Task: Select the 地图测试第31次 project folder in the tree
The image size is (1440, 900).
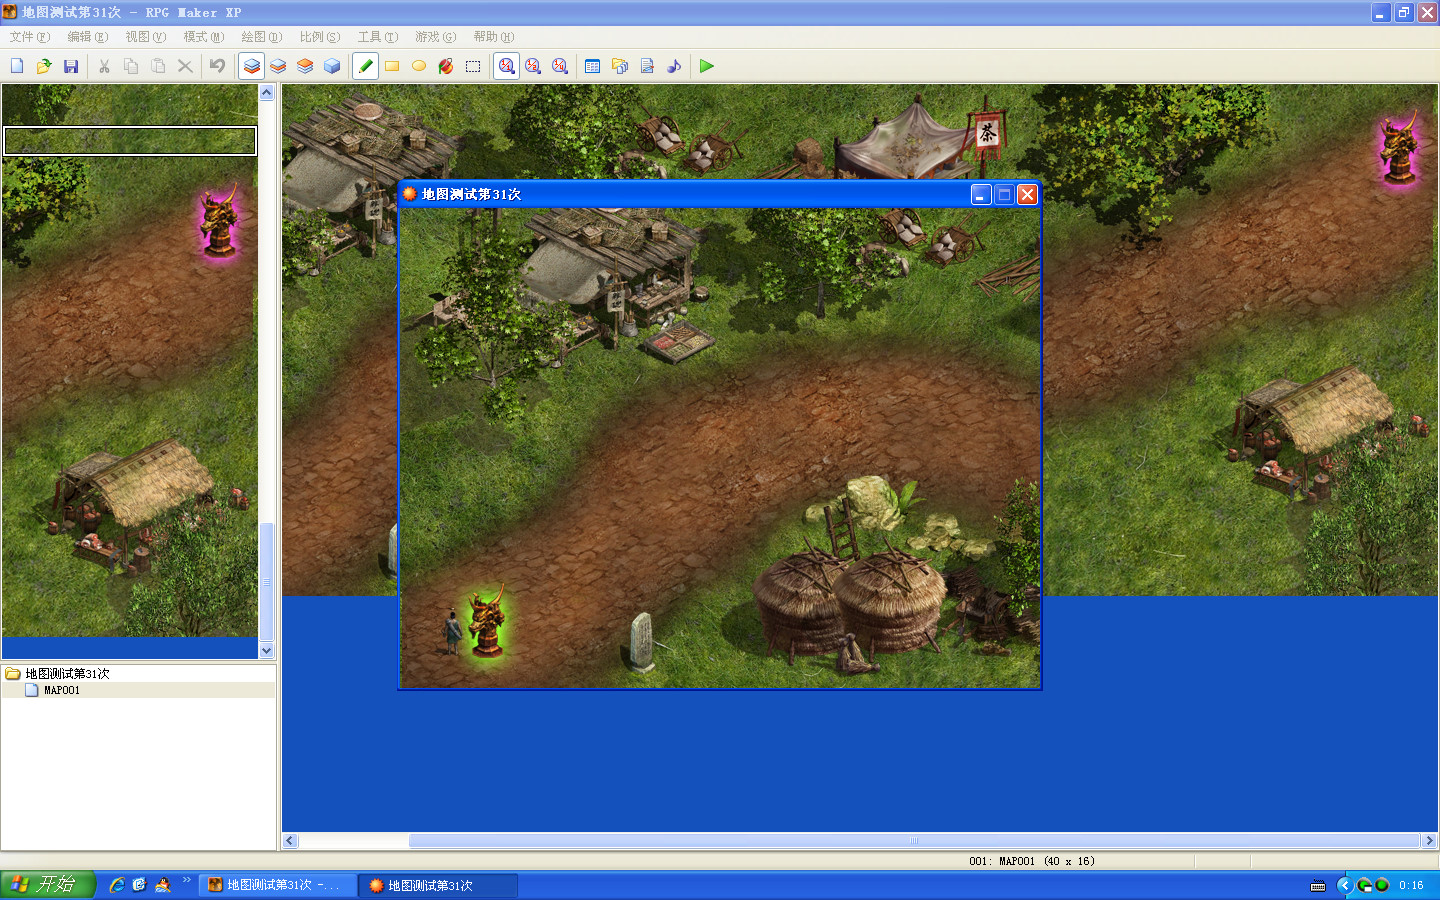Action: (x=67, y=674)
